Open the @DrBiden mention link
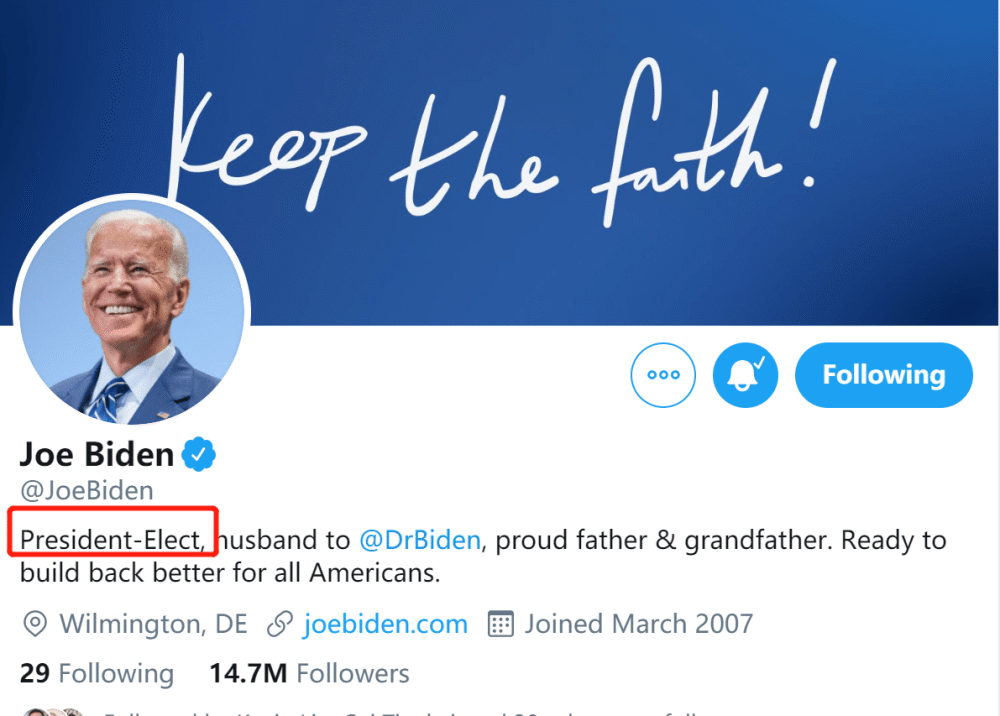 [420, 541]
